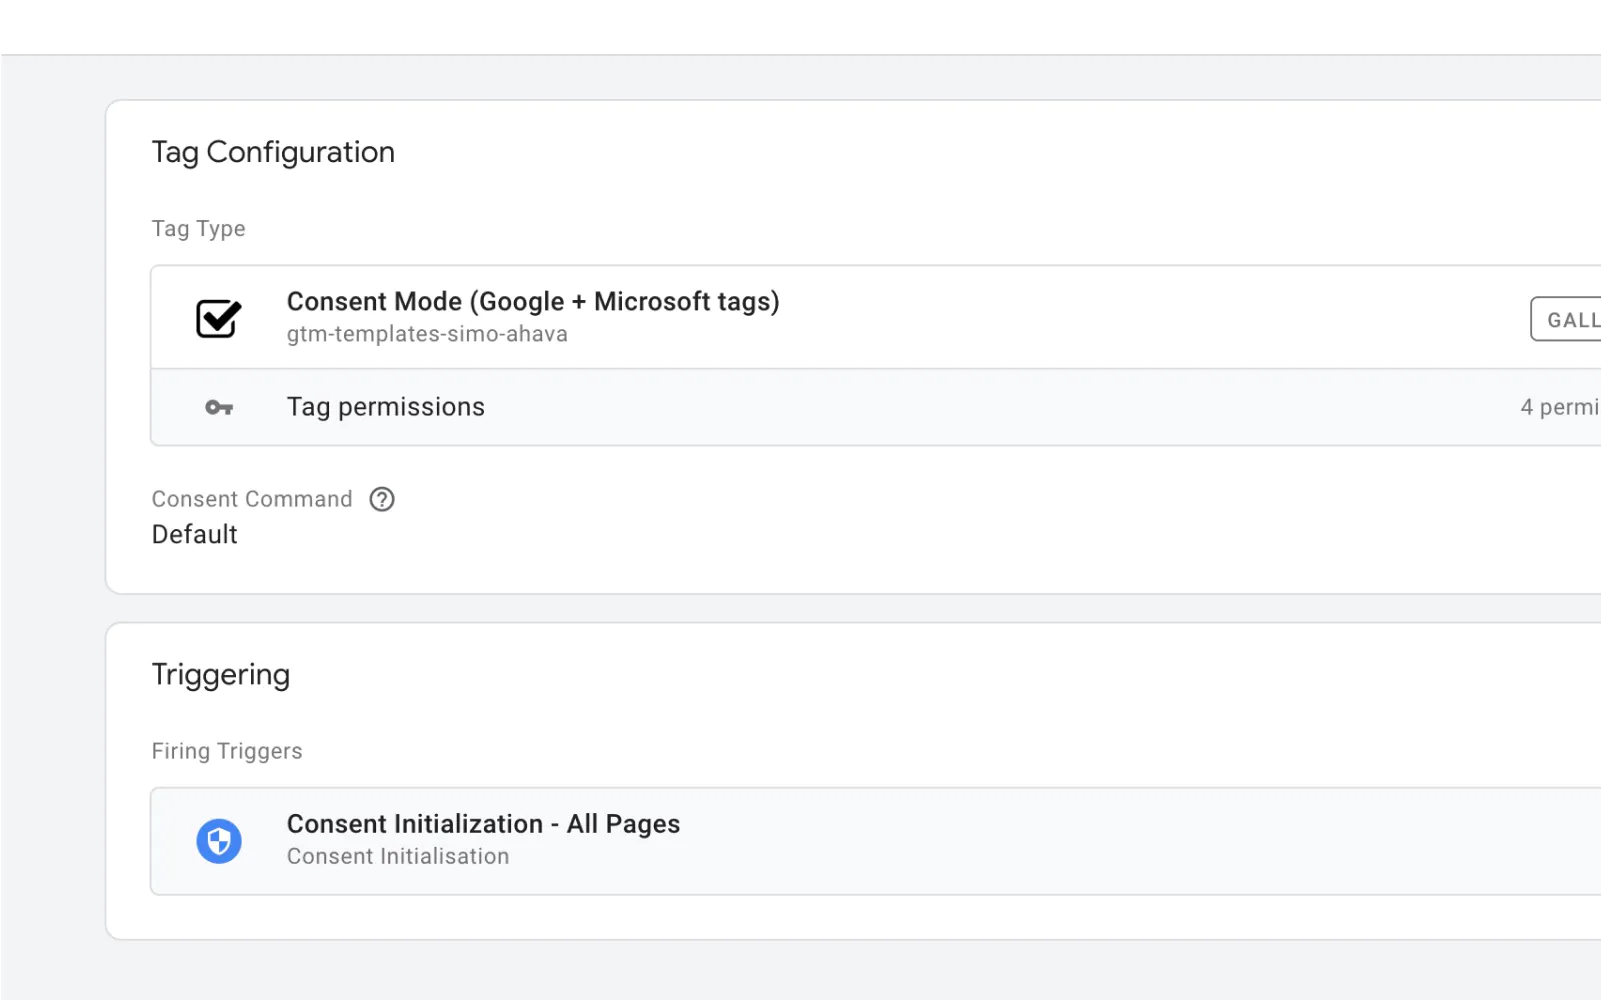Click the Tag Configuration heading
1601x1000 pixels.
(x=273, y=152)
